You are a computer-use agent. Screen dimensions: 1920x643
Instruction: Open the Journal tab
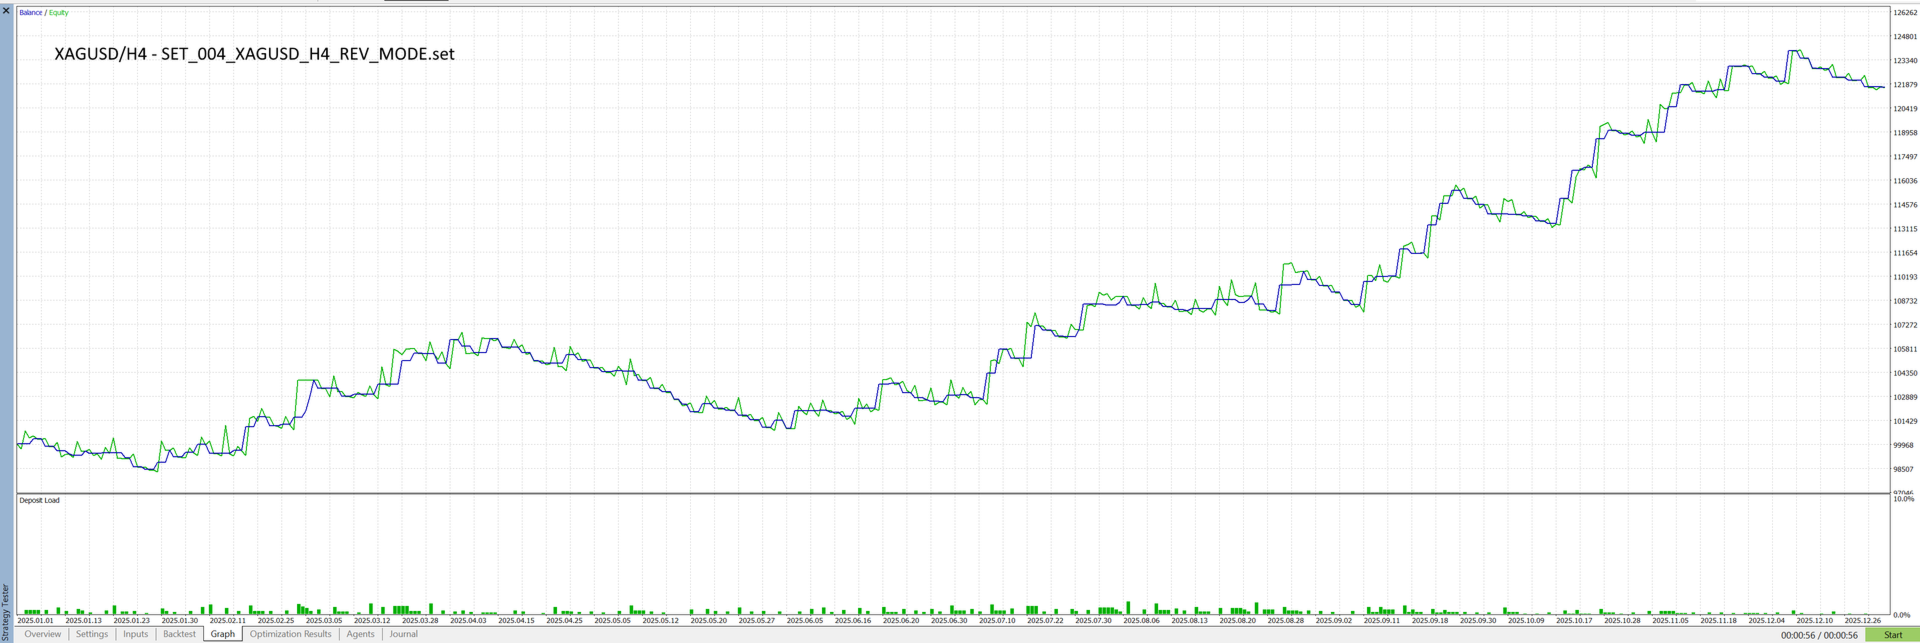tap(403, 634)
